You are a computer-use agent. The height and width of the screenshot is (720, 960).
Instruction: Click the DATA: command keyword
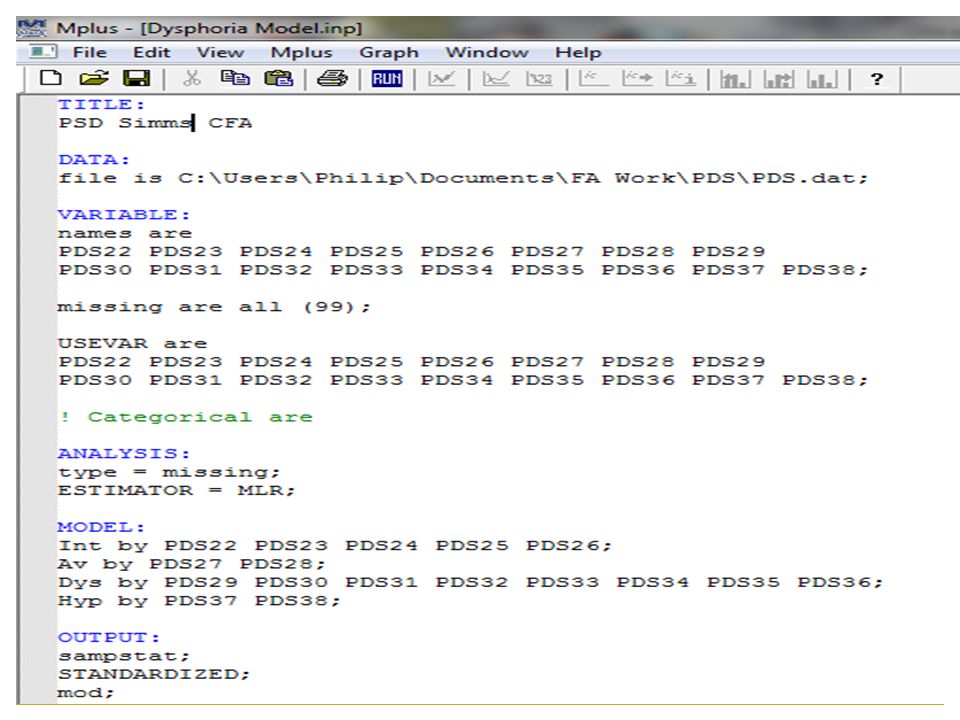tap(94, 159)
